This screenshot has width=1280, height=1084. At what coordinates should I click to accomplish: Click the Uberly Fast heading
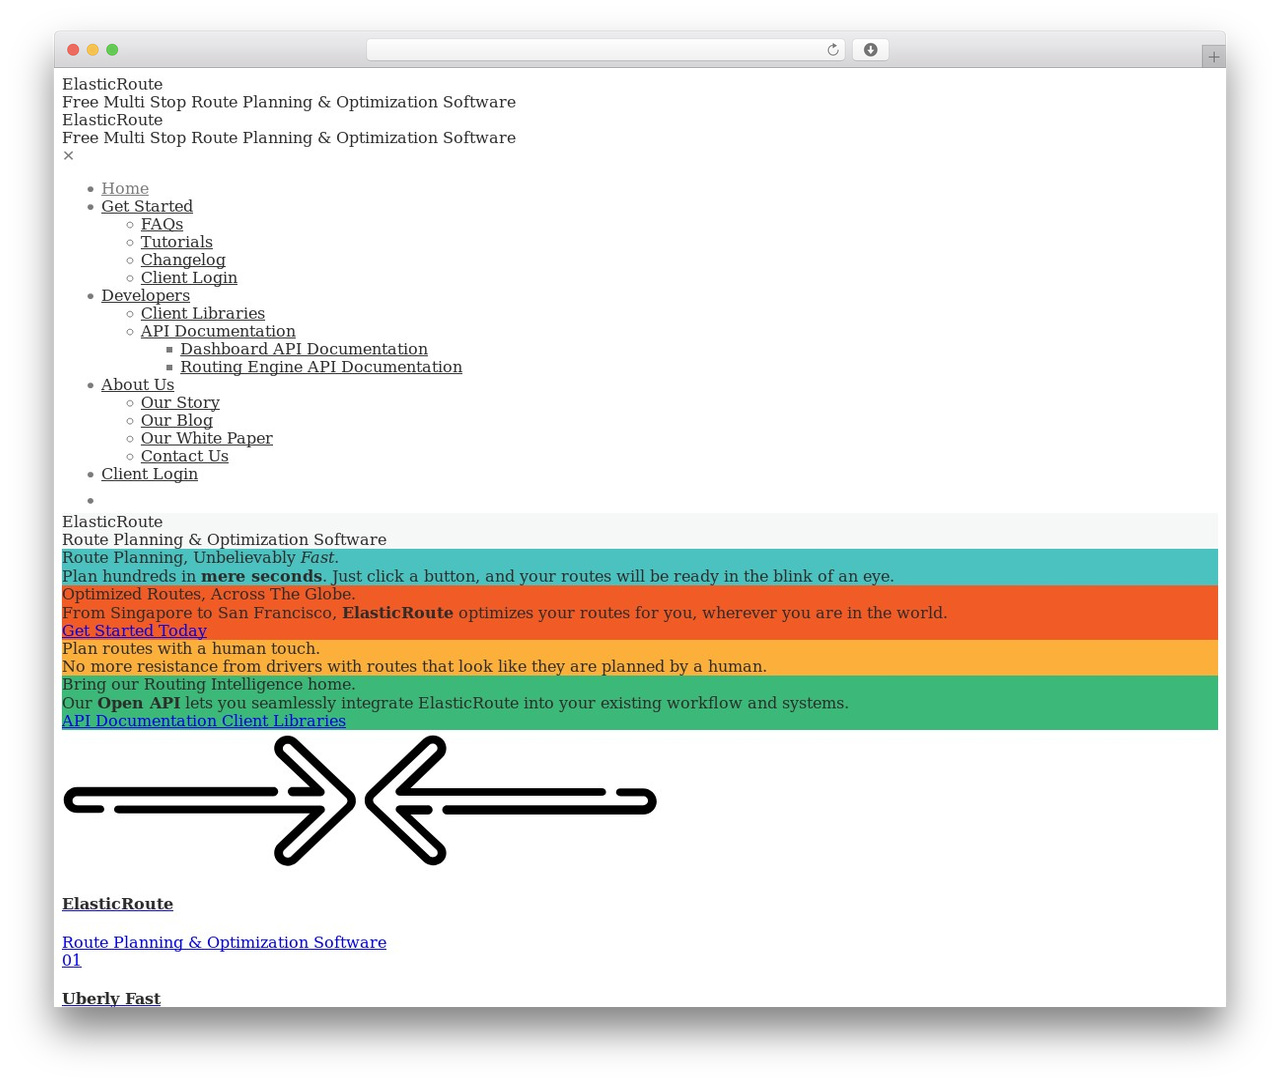click(111, 998)
